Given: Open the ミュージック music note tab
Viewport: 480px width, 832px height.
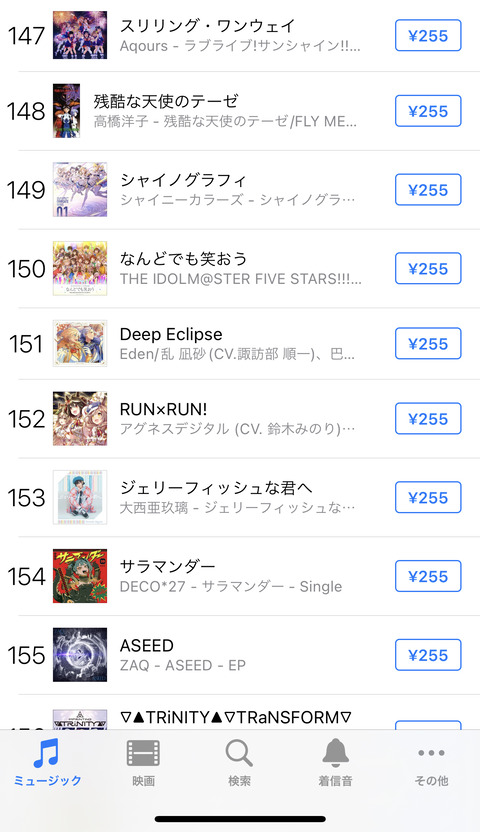Looking at the screenshot, I should pyautogui.click(x=47, y=763).
